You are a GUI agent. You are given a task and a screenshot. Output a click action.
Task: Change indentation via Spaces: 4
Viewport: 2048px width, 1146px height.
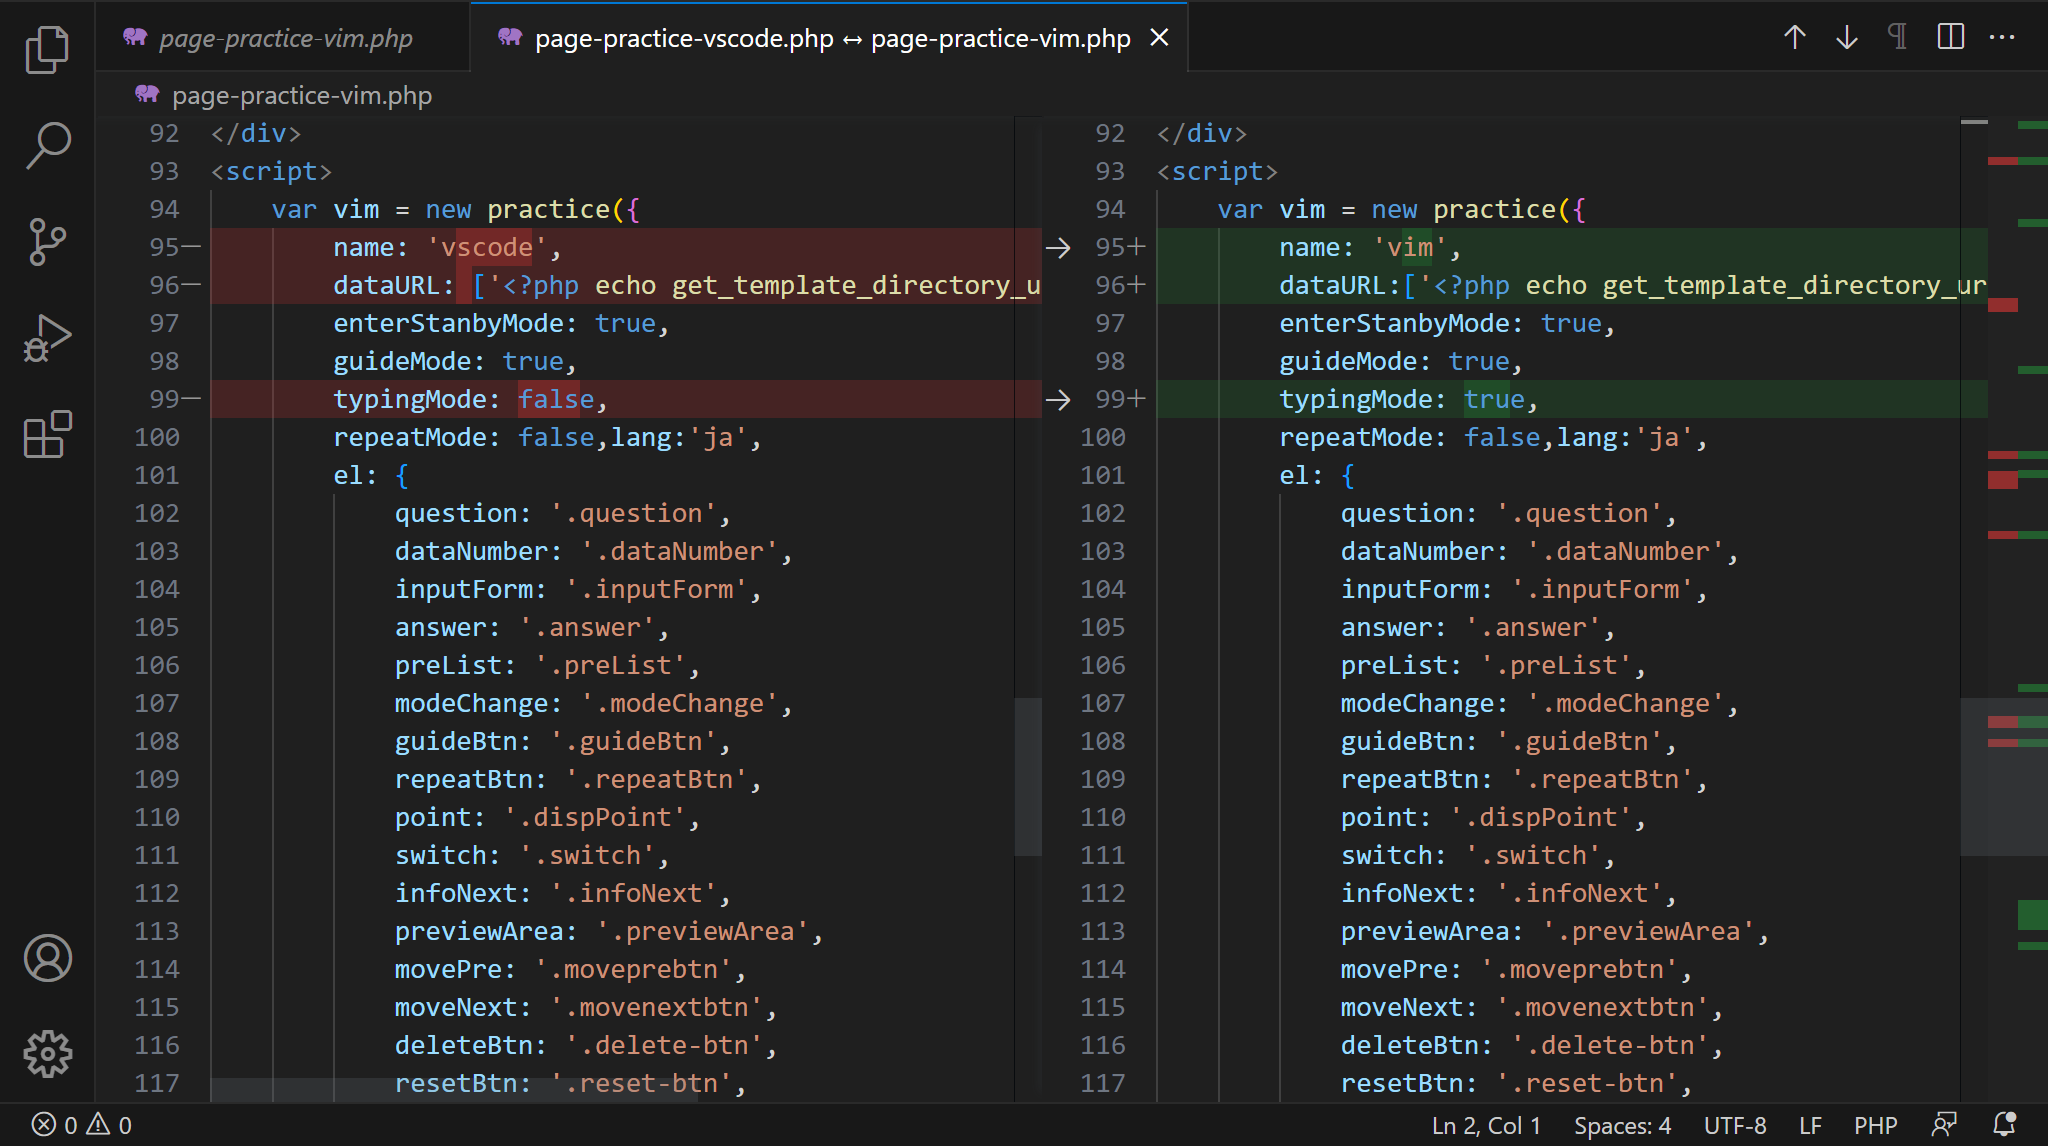pos(1622,1125)
